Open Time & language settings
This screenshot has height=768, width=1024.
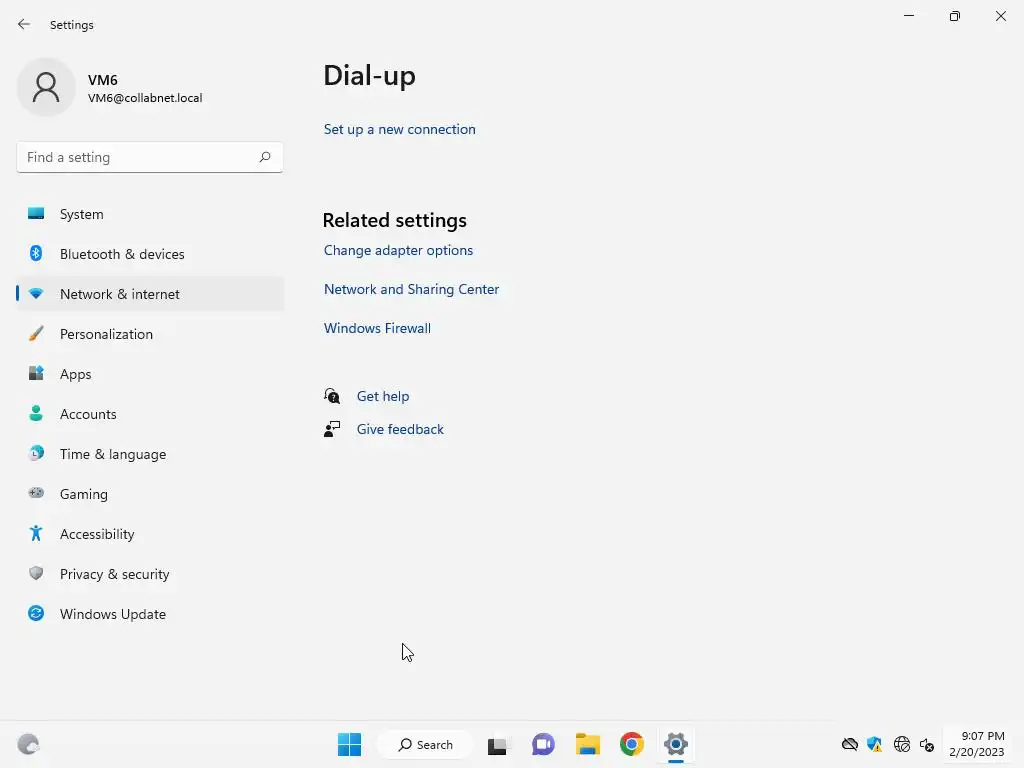(x=150, y=454)
